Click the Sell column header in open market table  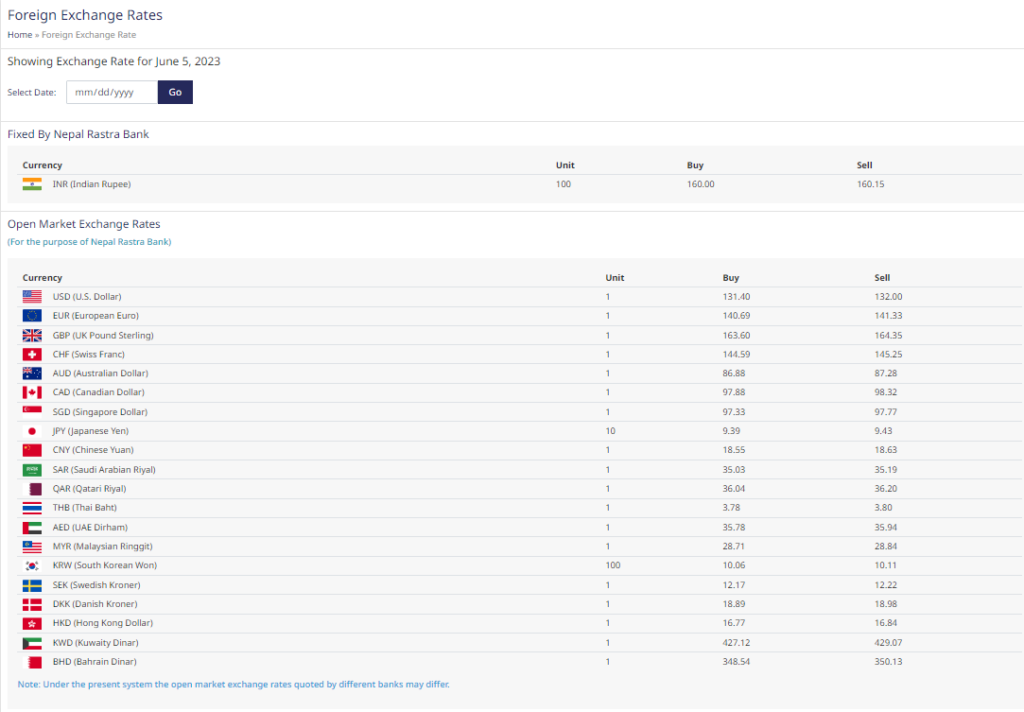coord(882,278)
